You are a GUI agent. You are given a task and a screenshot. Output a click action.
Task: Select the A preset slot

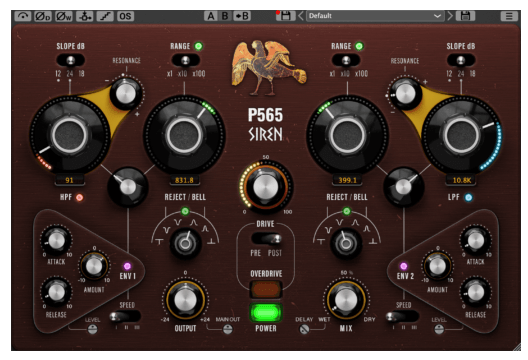tap(210, 16)
